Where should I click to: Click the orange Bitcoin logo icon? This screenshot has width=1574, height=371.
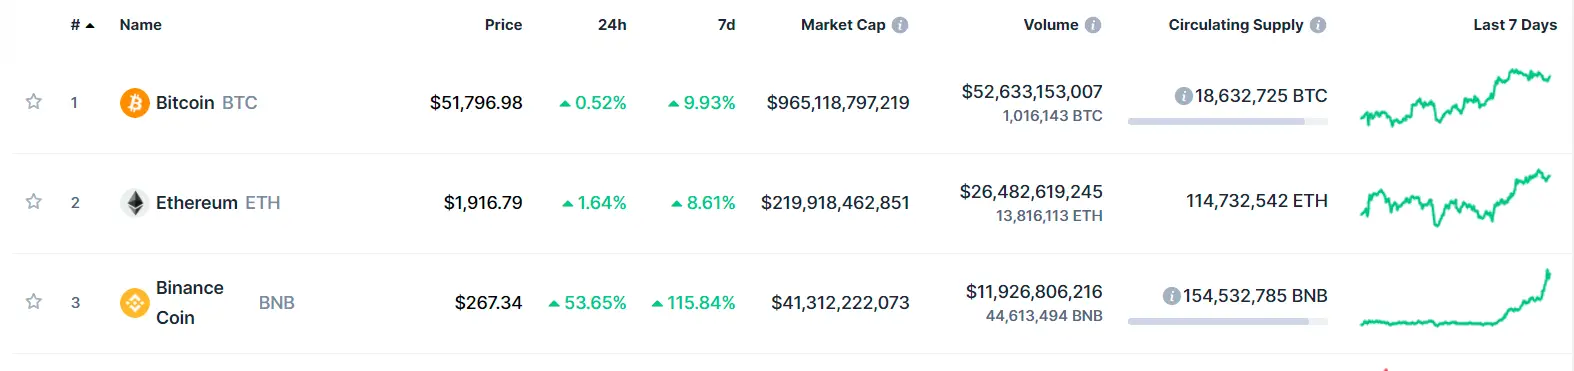click(135, 102)
